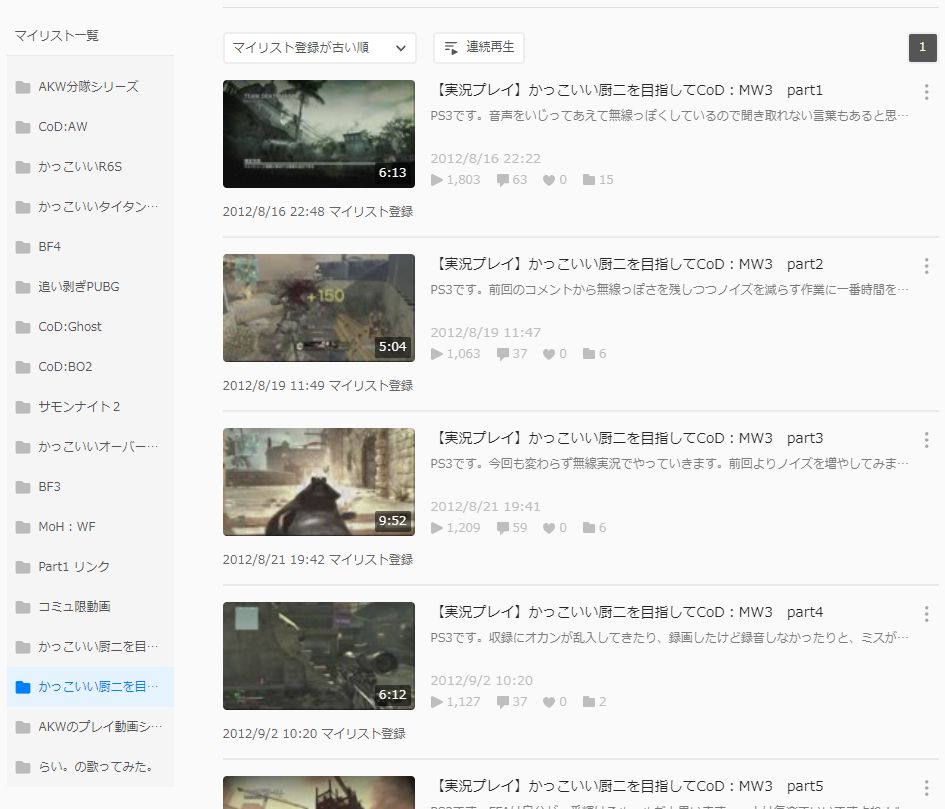The image size is (945, 809).
Task: Click the mylist count folder icon on part2
Action: (x=589, y=354)
